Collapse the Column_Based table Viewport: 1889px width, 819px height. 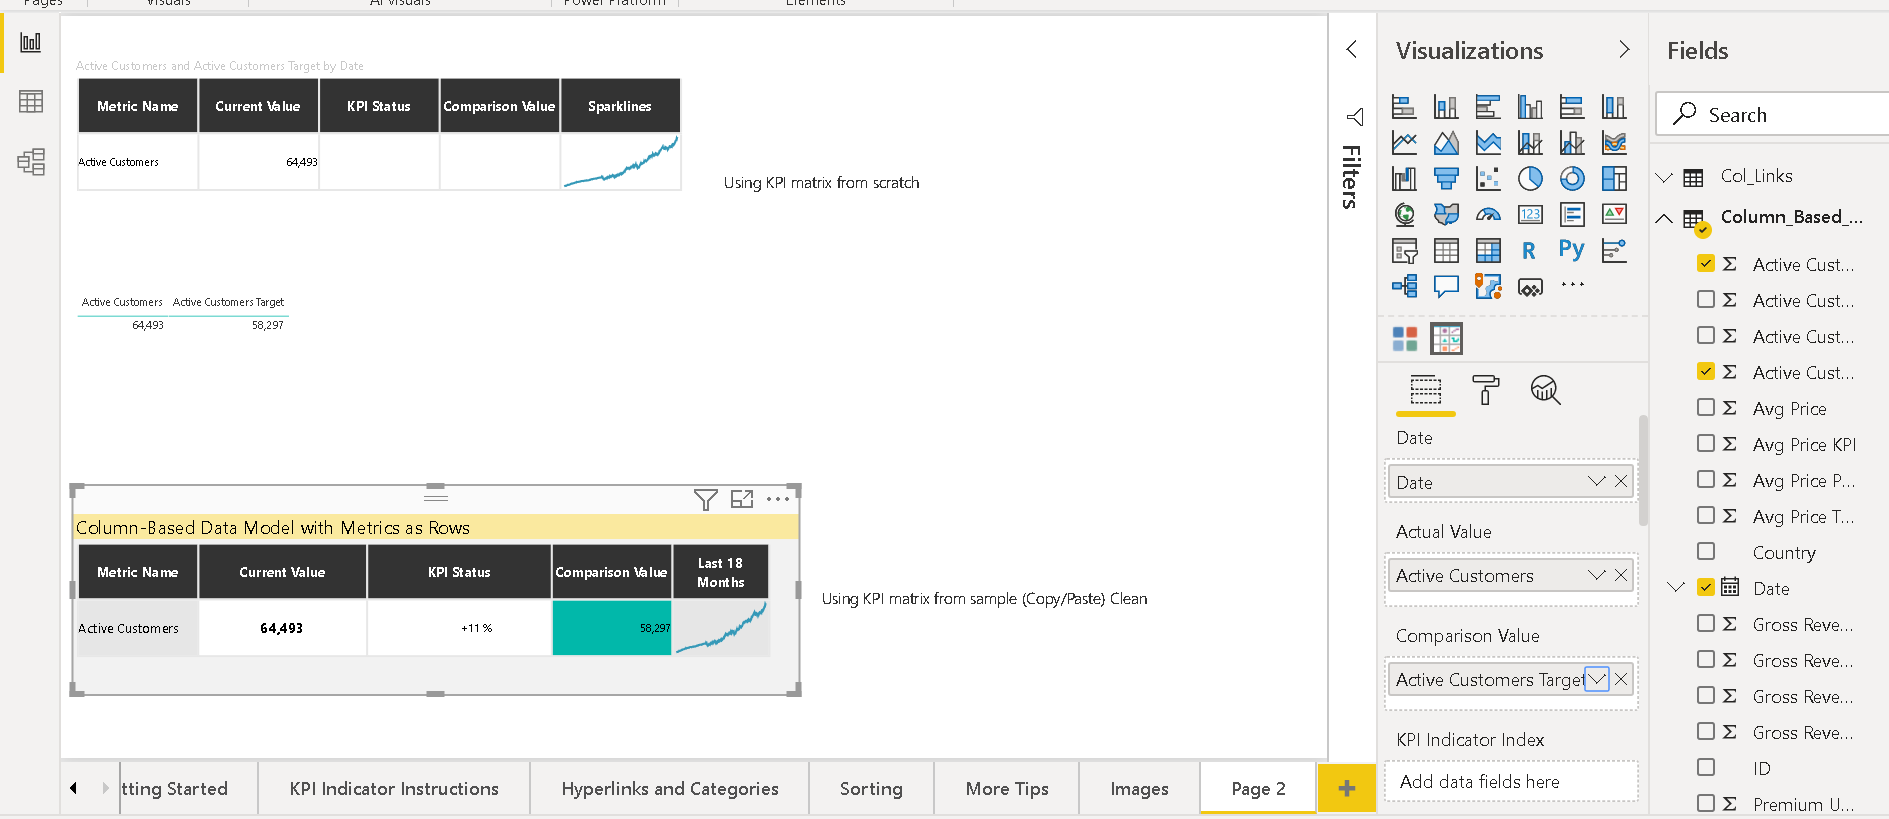pos(1664,218)
